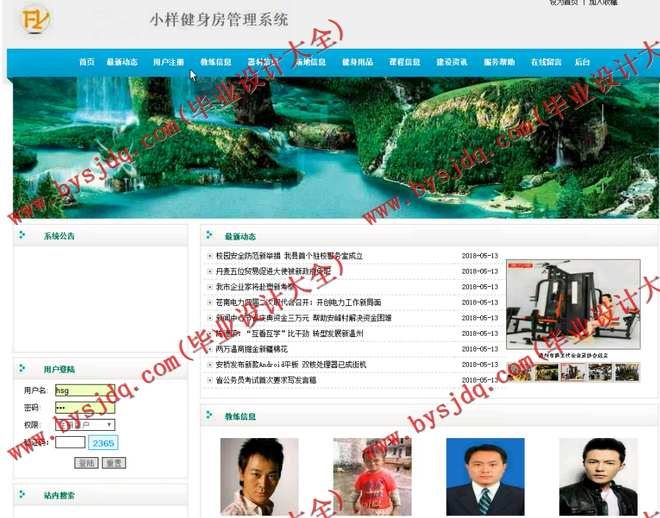Select fourth small thumbnail under the slideshow
This screenshot has width=660, height=518.
click(600, 372)
